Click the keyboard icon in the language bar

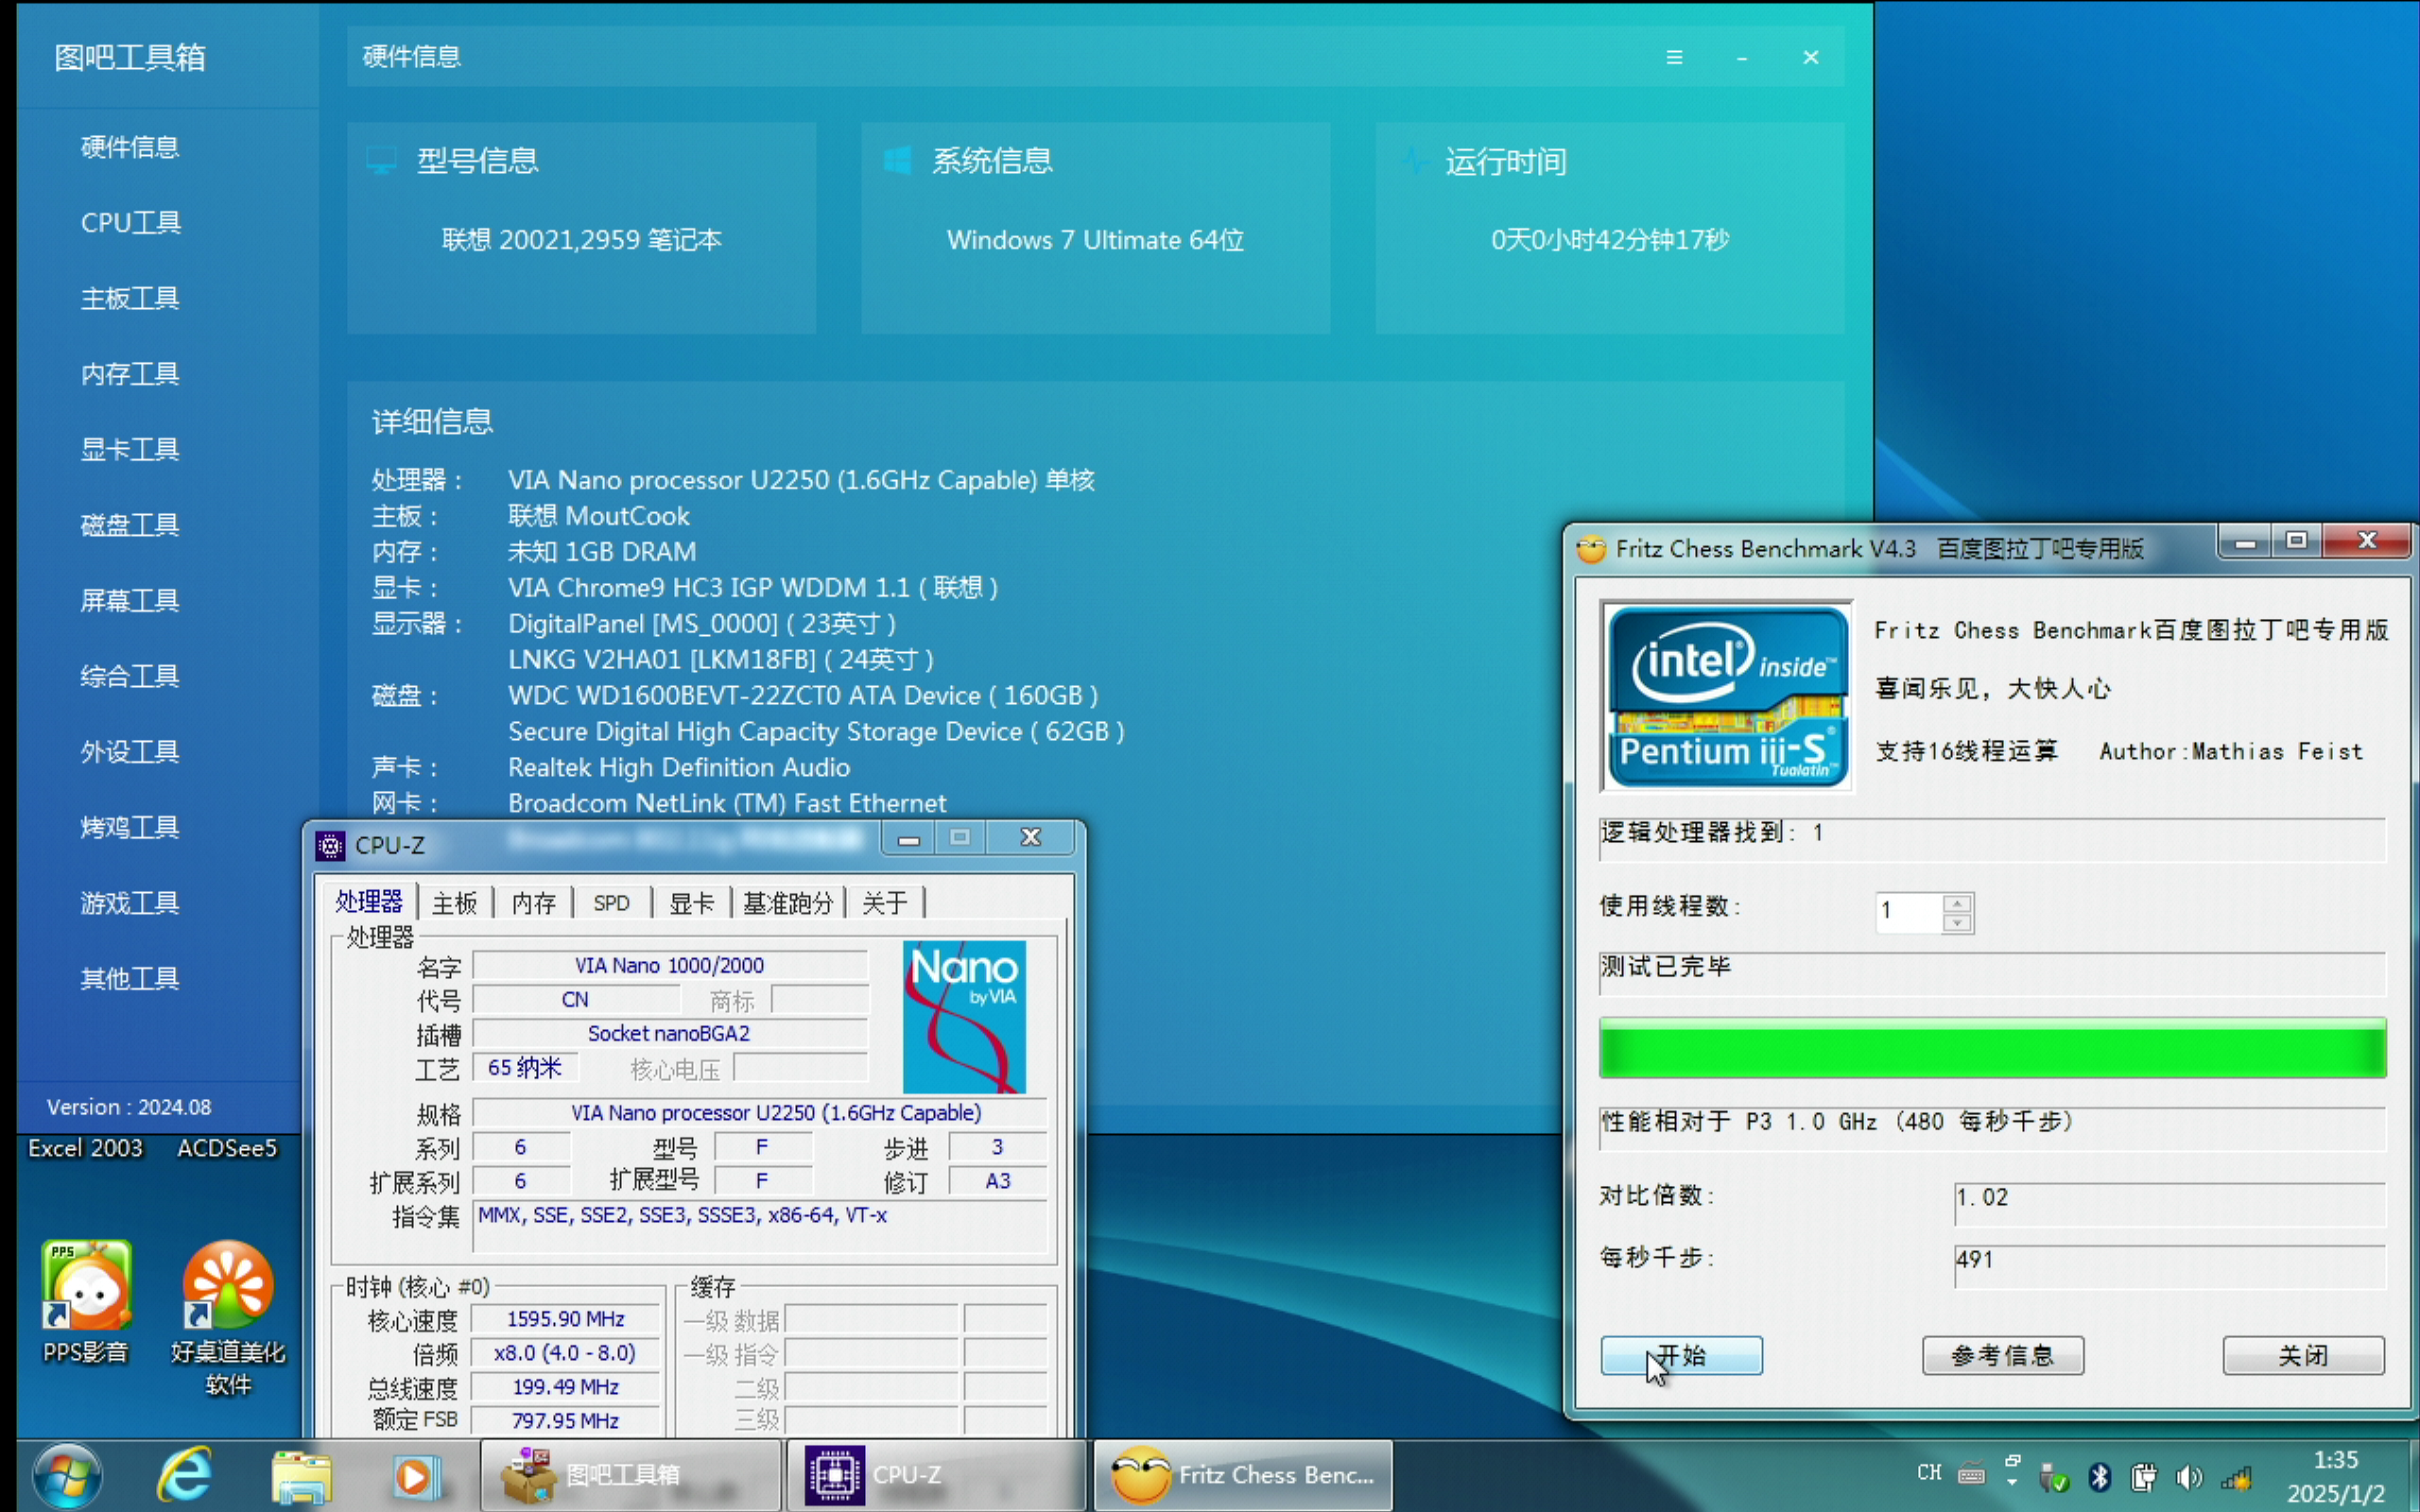[1971, 1474]
